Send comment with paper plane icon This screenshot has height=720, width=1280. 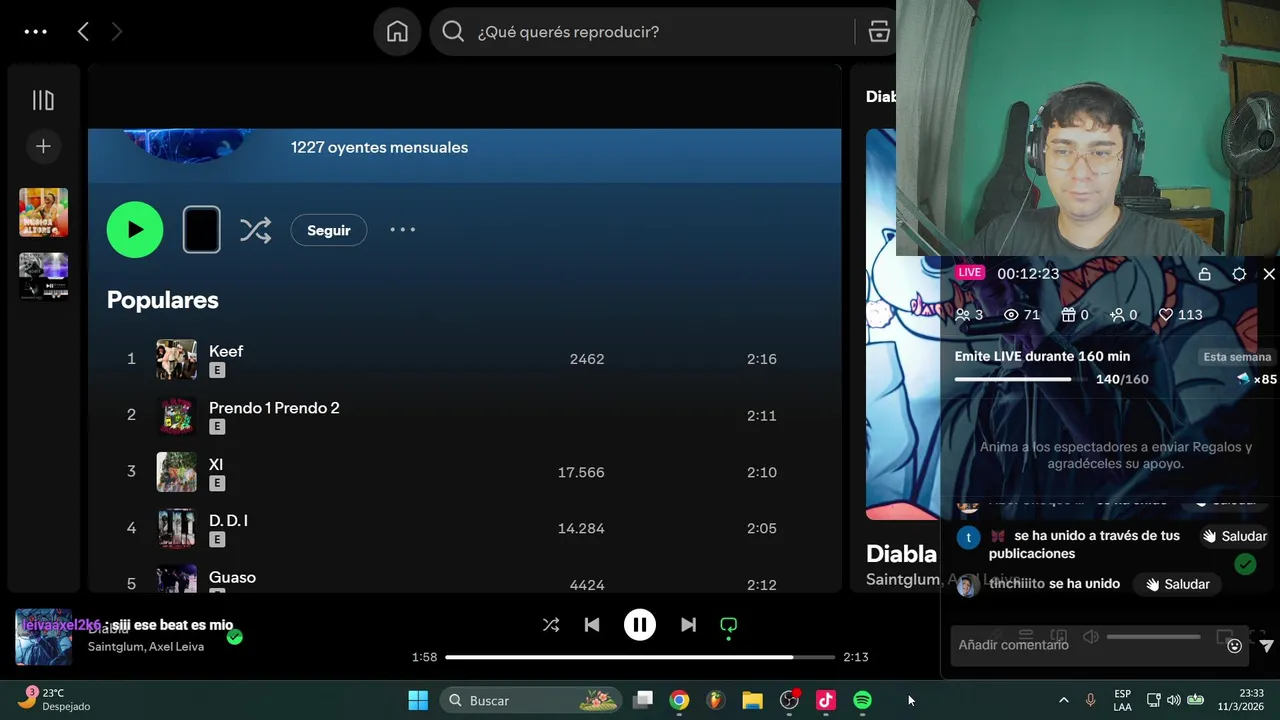pos(1266,646)
